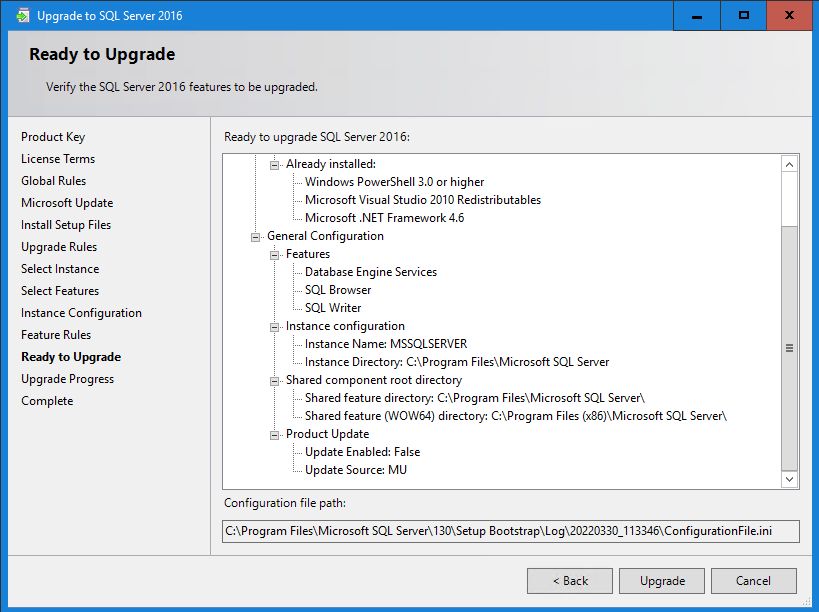Select Microsoft Visual Studio 2010 Redistributables item
This screenshot has width=819, height=612.
tap(423, 199)
